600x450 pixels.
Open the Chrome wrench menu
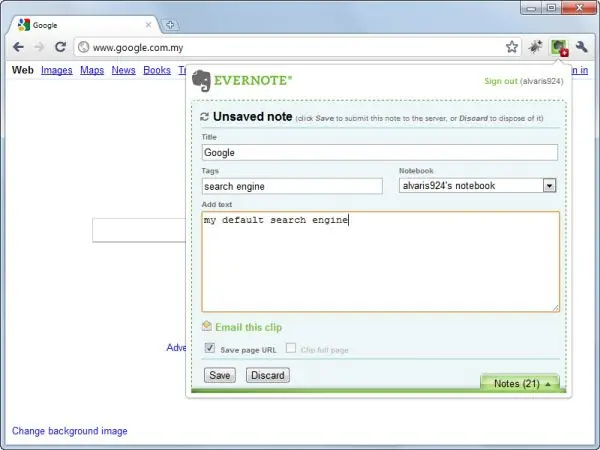(x=582, y=47)
